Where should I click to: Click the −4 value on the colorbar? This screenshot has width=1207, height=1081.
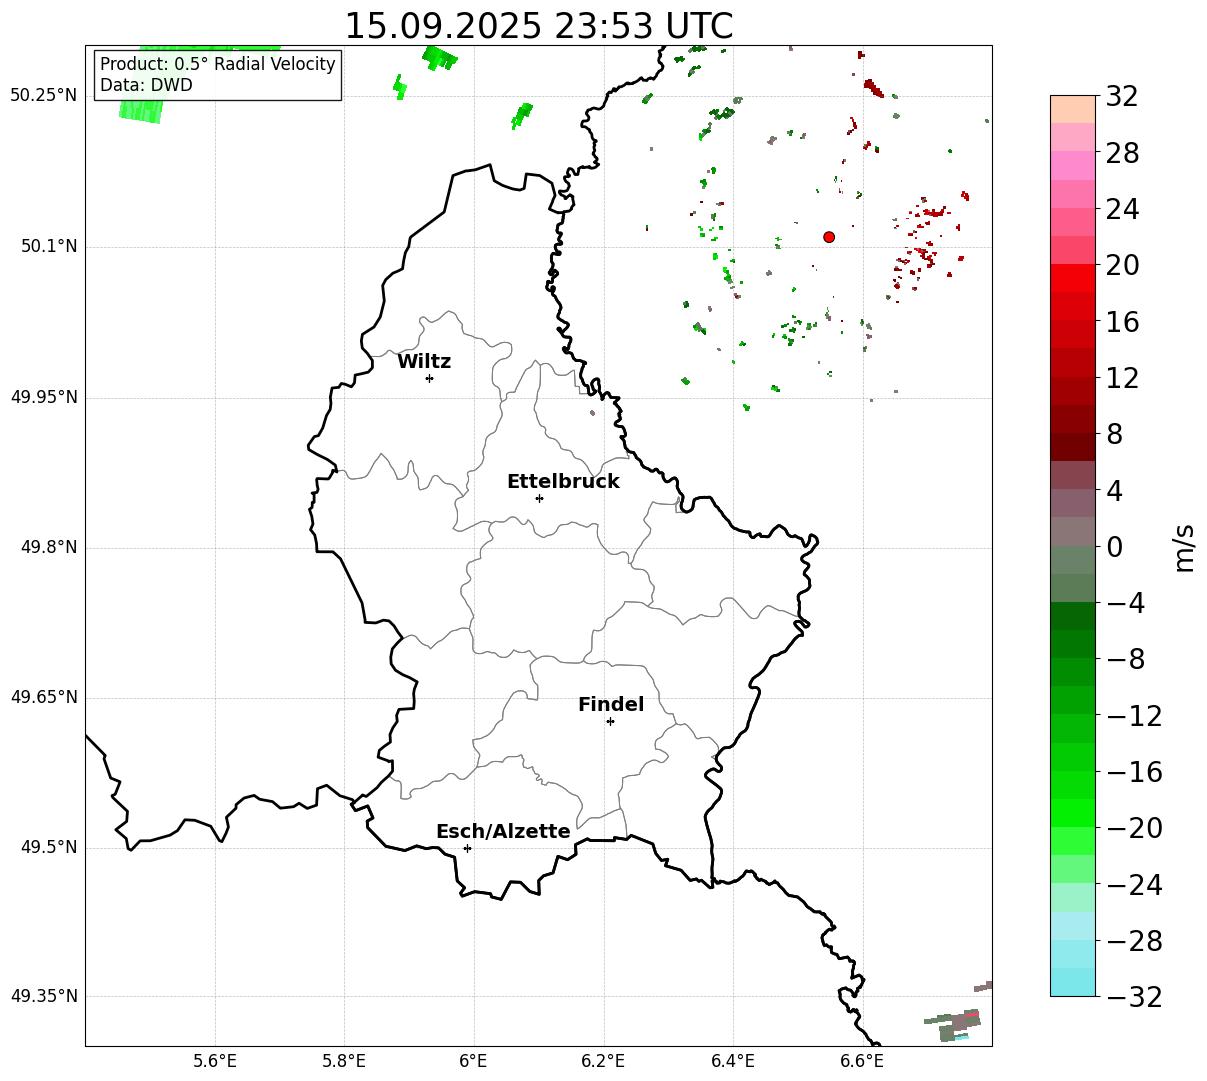click(x=1125, y=603)
